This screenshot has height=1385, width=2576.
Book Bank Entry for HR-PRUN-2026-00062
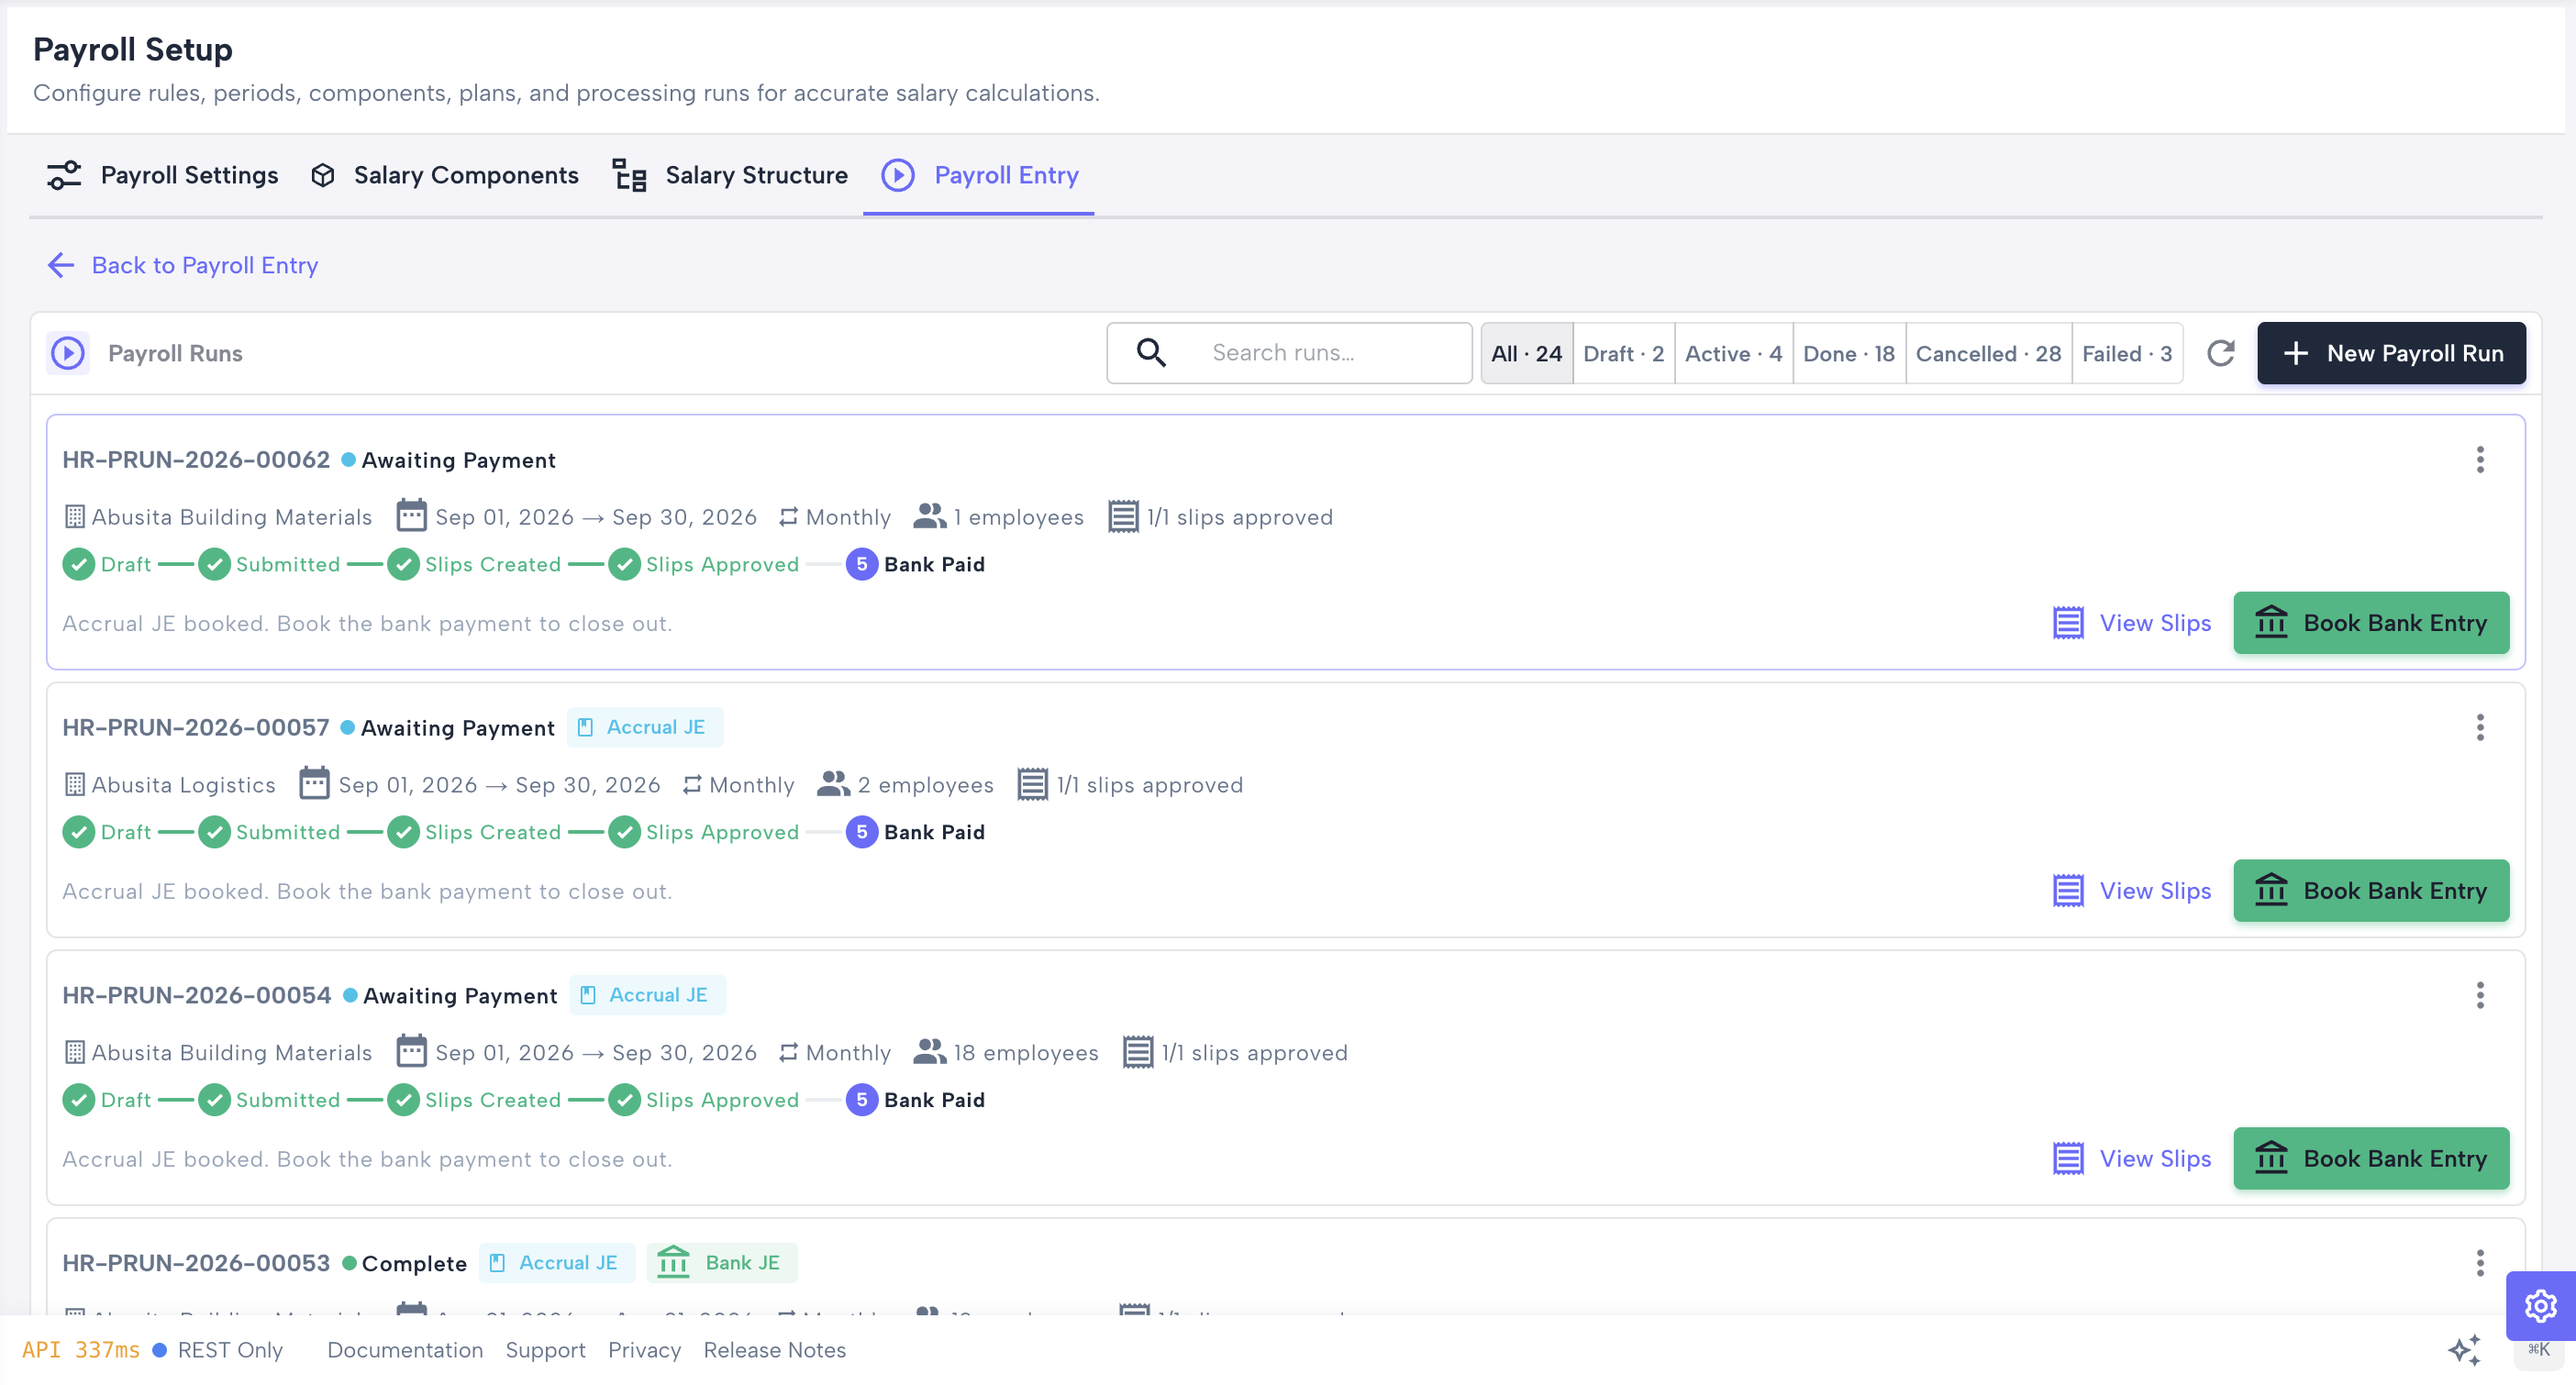[2371, 623]
